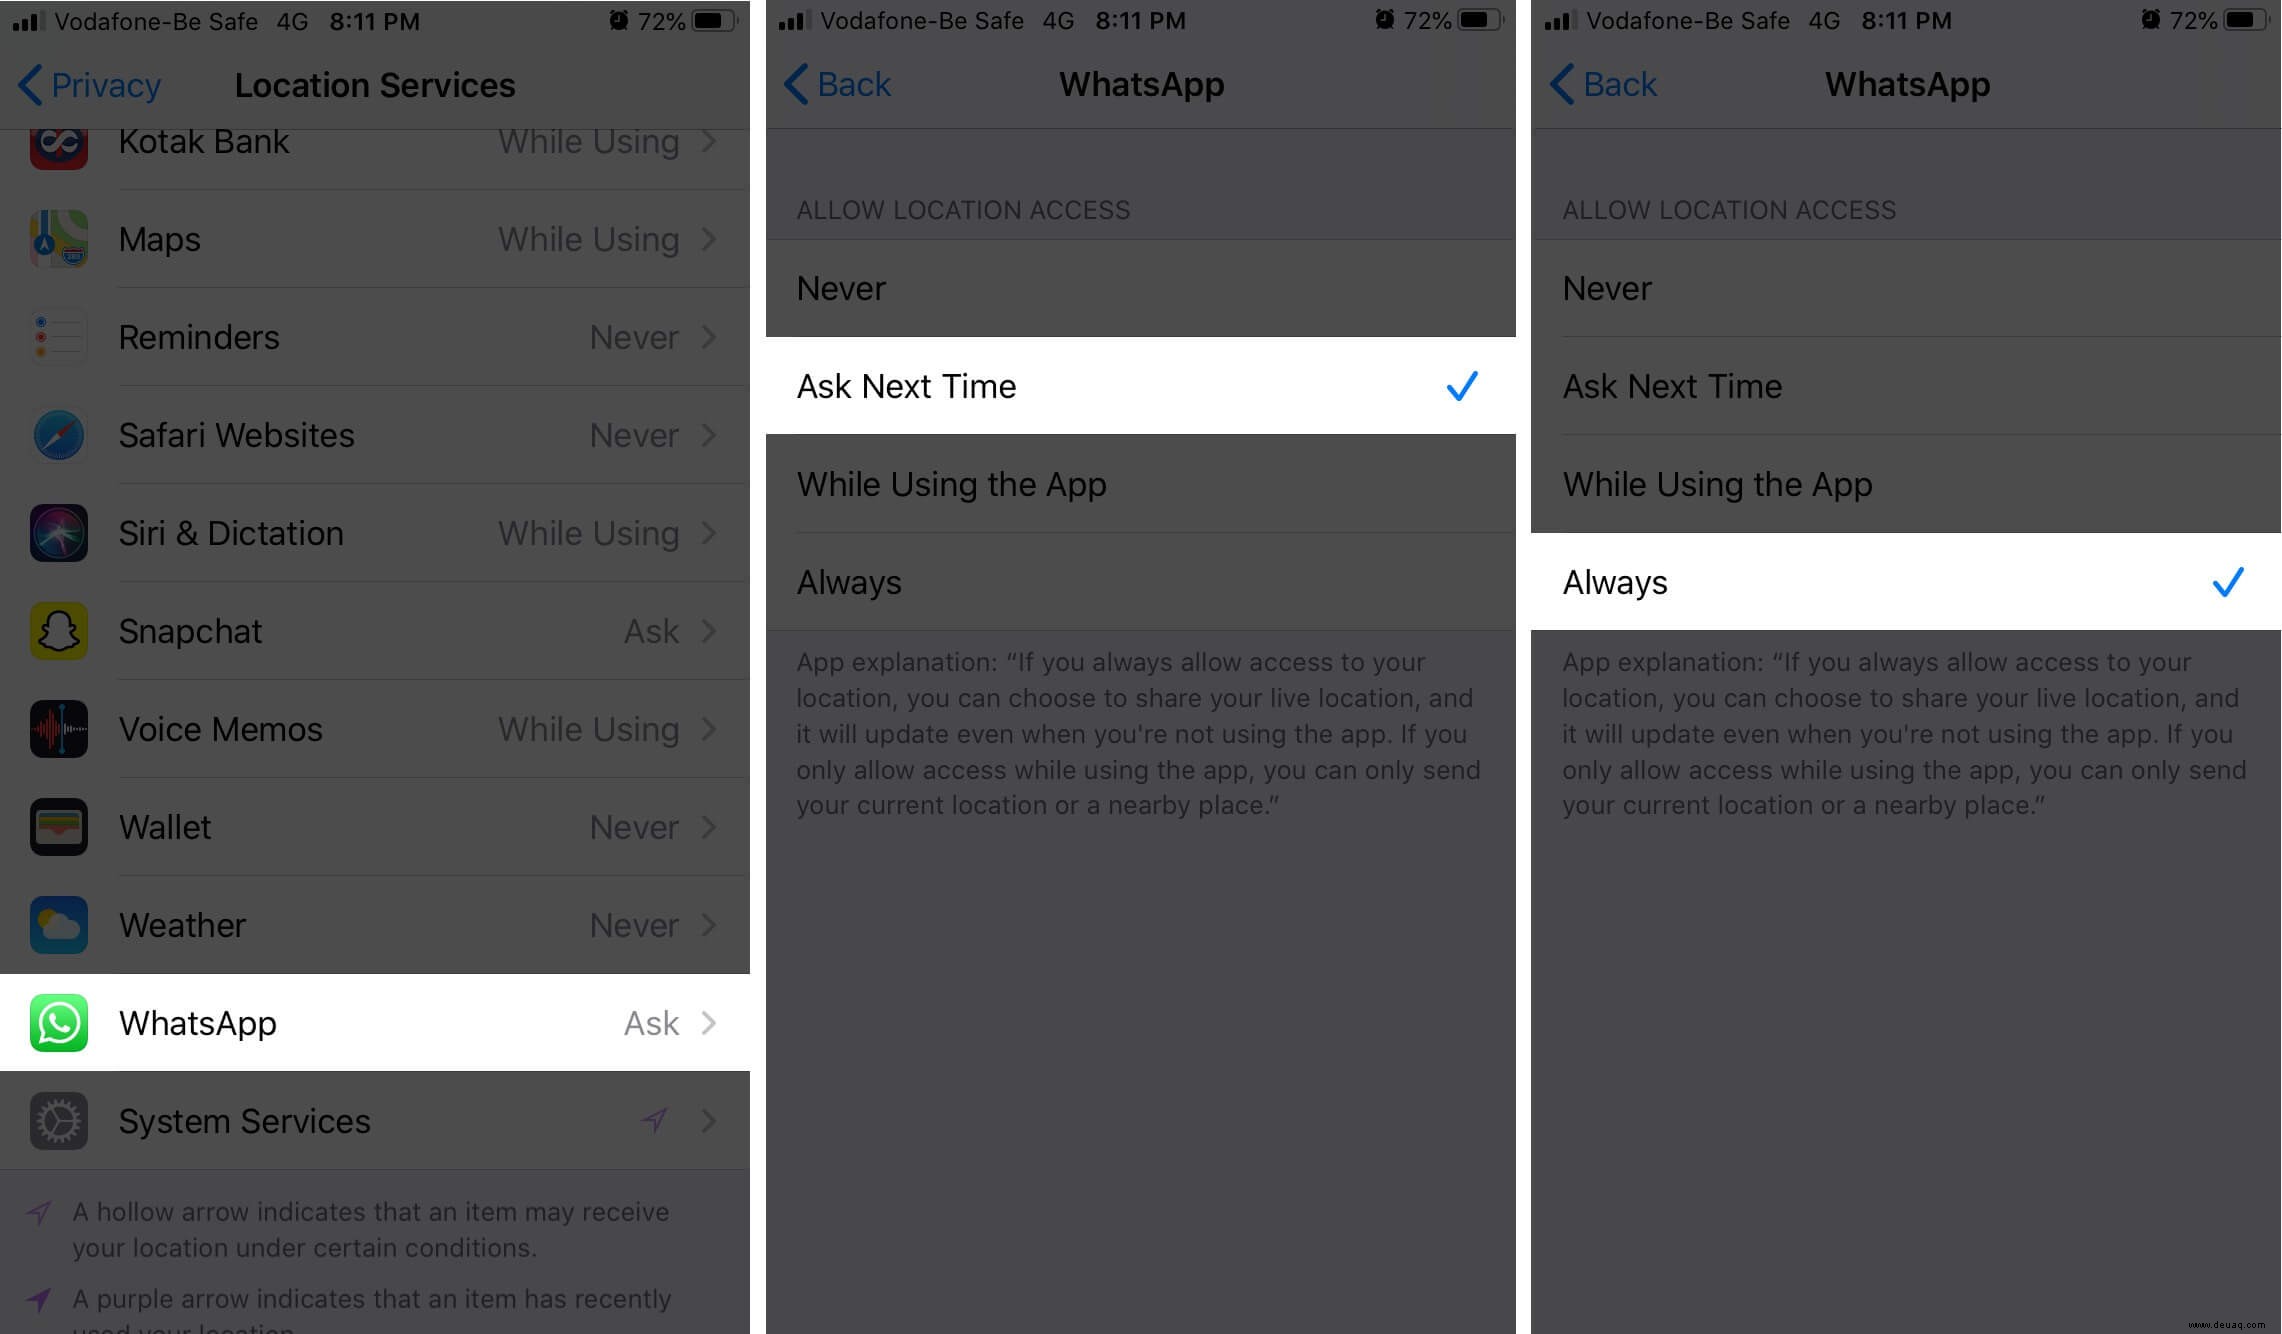Tap the Maps app icon

click(57, 238)
